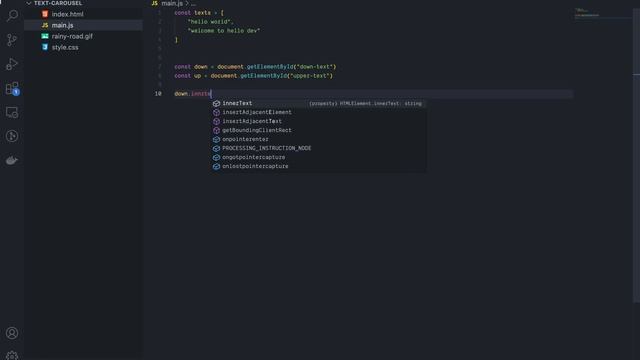The height and width of the screenshot is (360, 640).
Task: Open the Search view in activity bar
Action: (12, 16)
